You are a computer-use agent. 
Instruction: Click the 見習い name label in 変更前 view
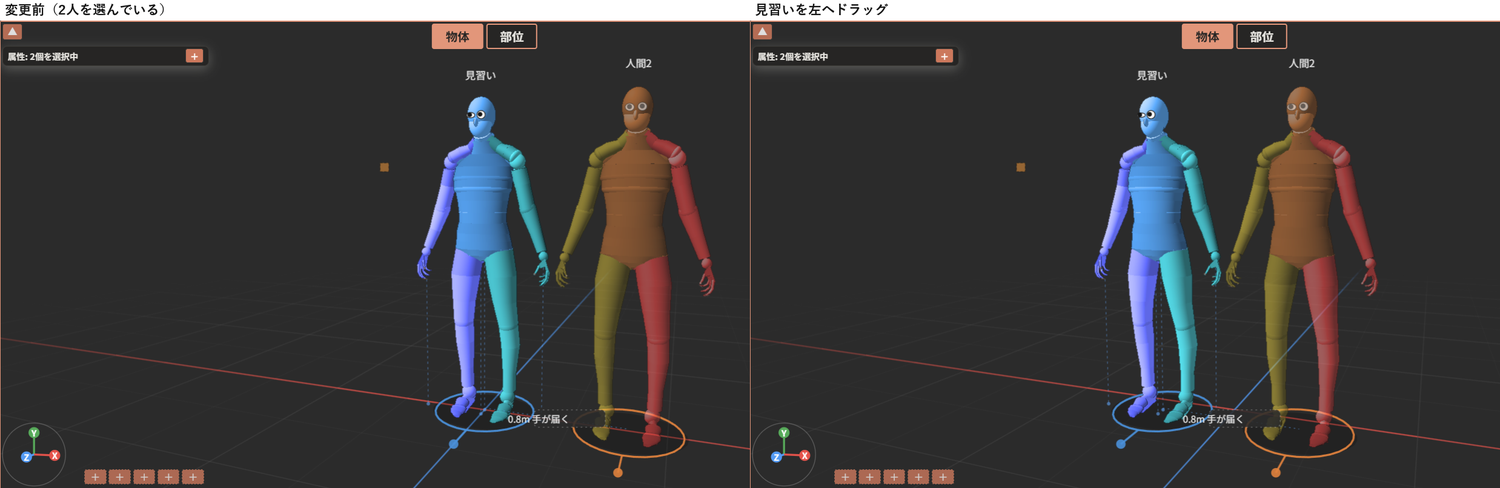point(481,76)
